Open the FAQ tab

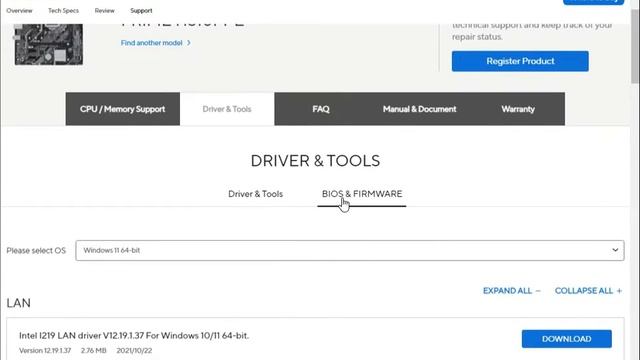pos(321,109)
